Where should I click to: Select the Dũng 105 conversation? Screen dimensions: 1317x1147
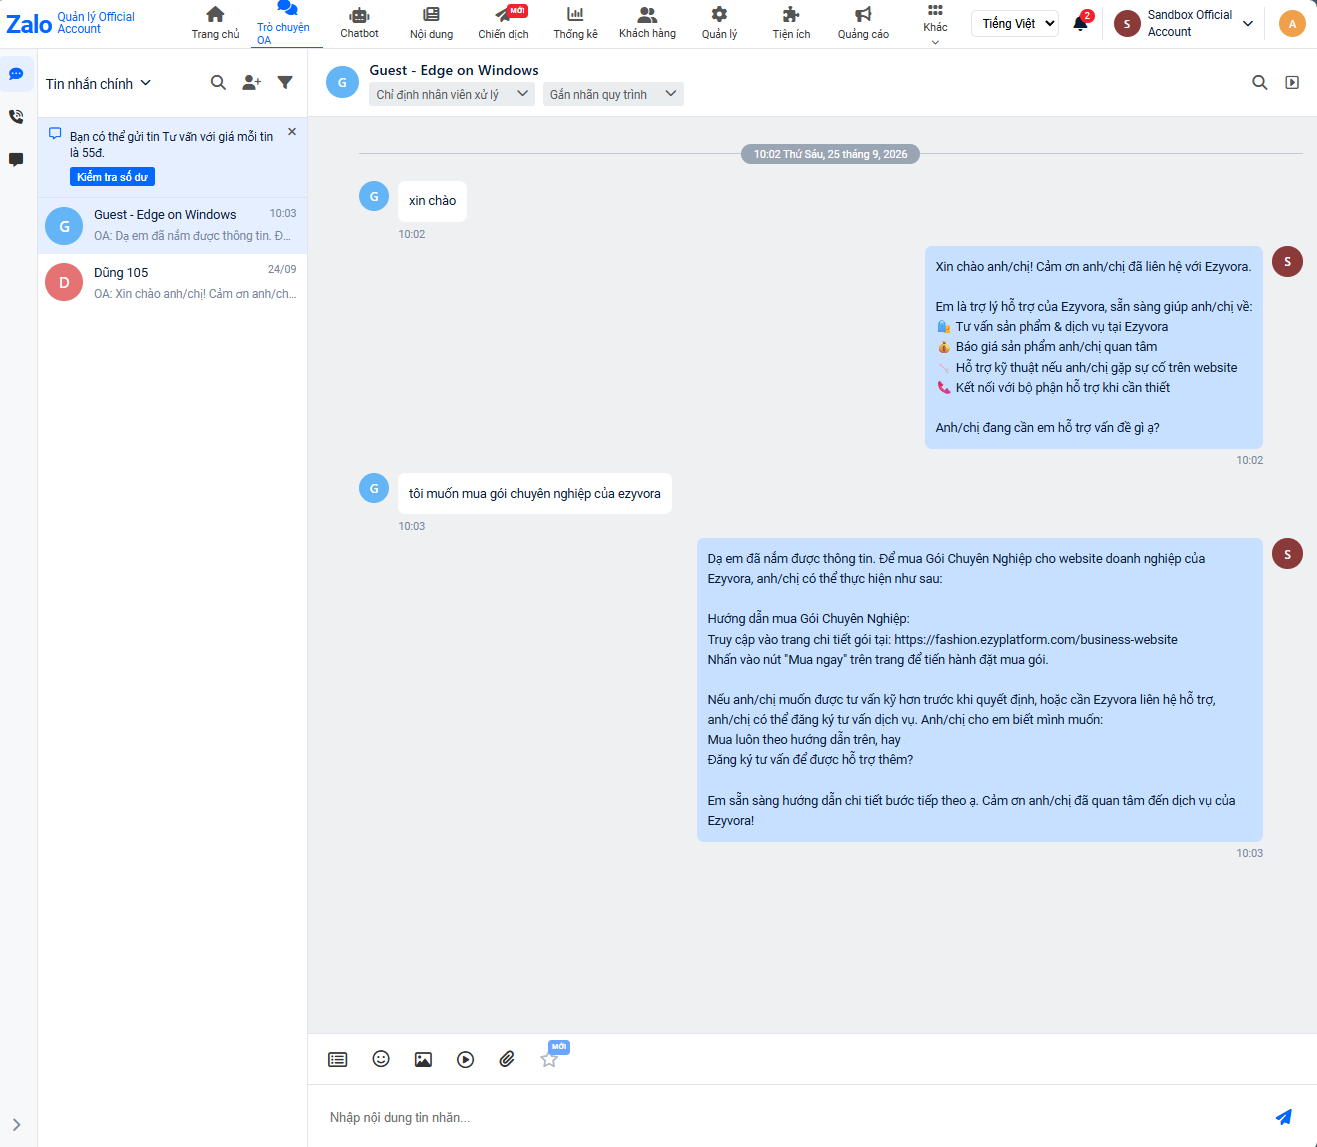tap(173, 282)
